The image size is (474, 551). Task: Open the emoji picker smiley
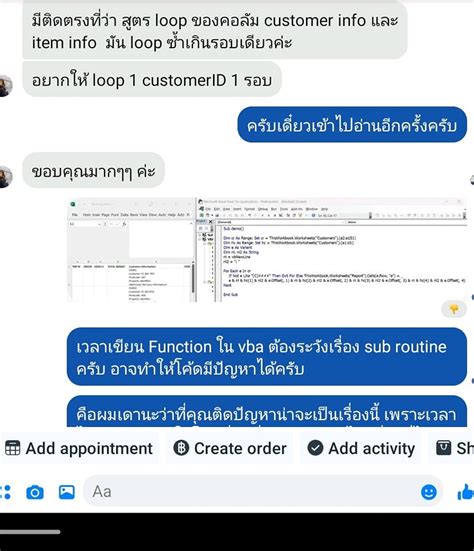pyautogui.click(x=429, y=492)
